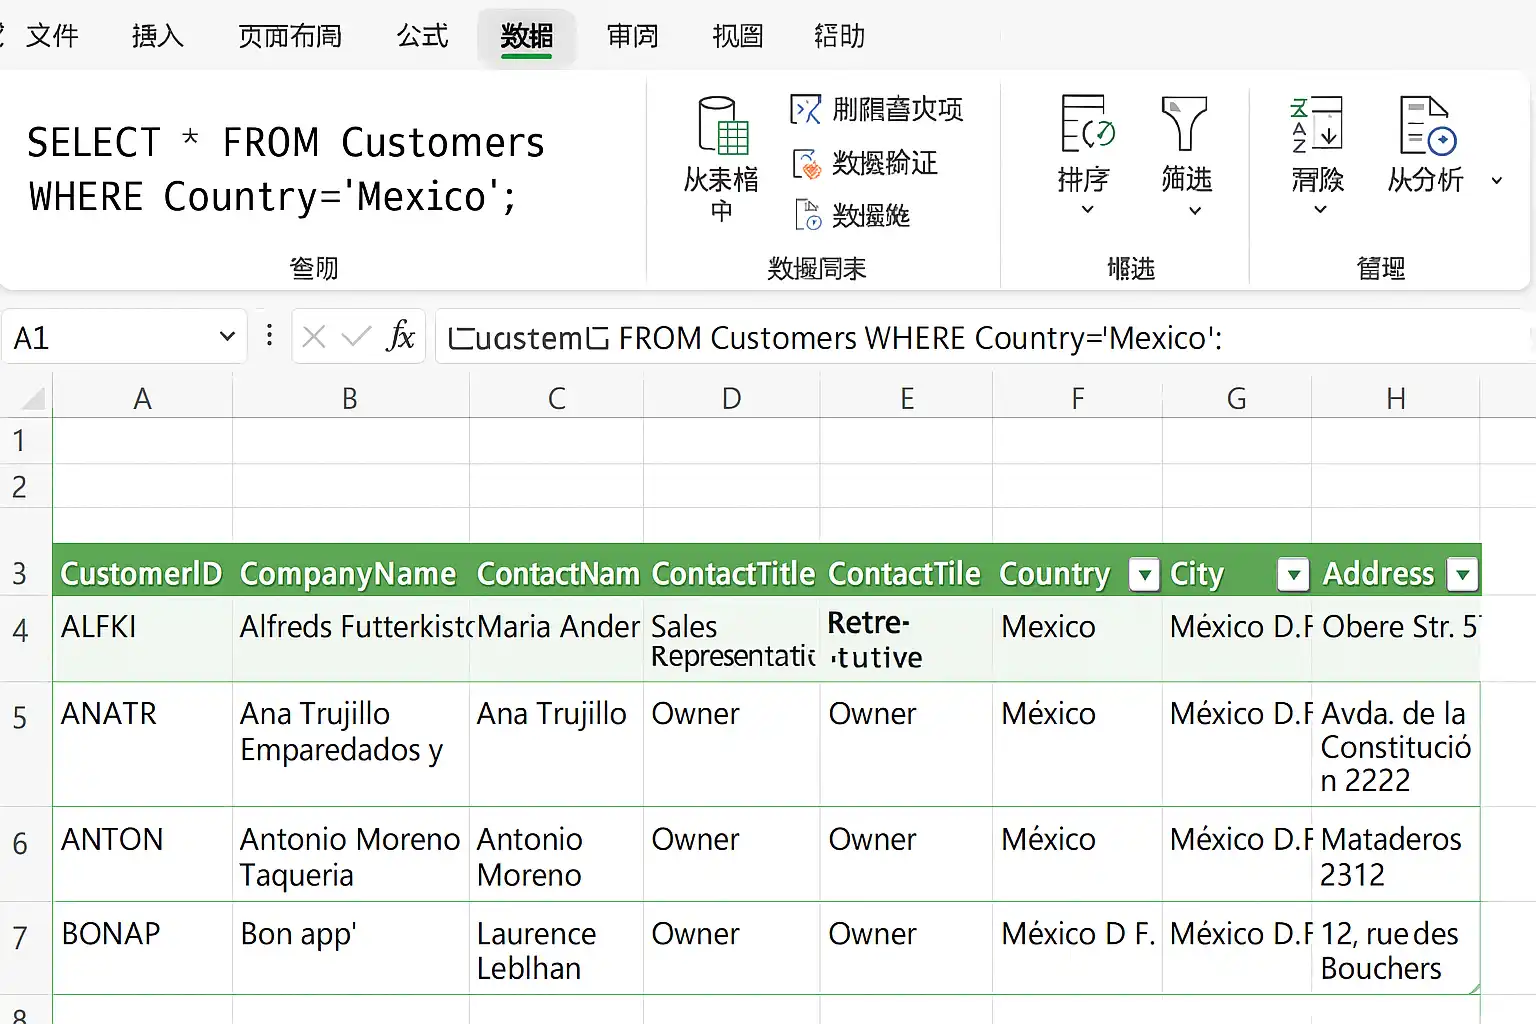Open the 文件 menu tab

tap(52, 36)
